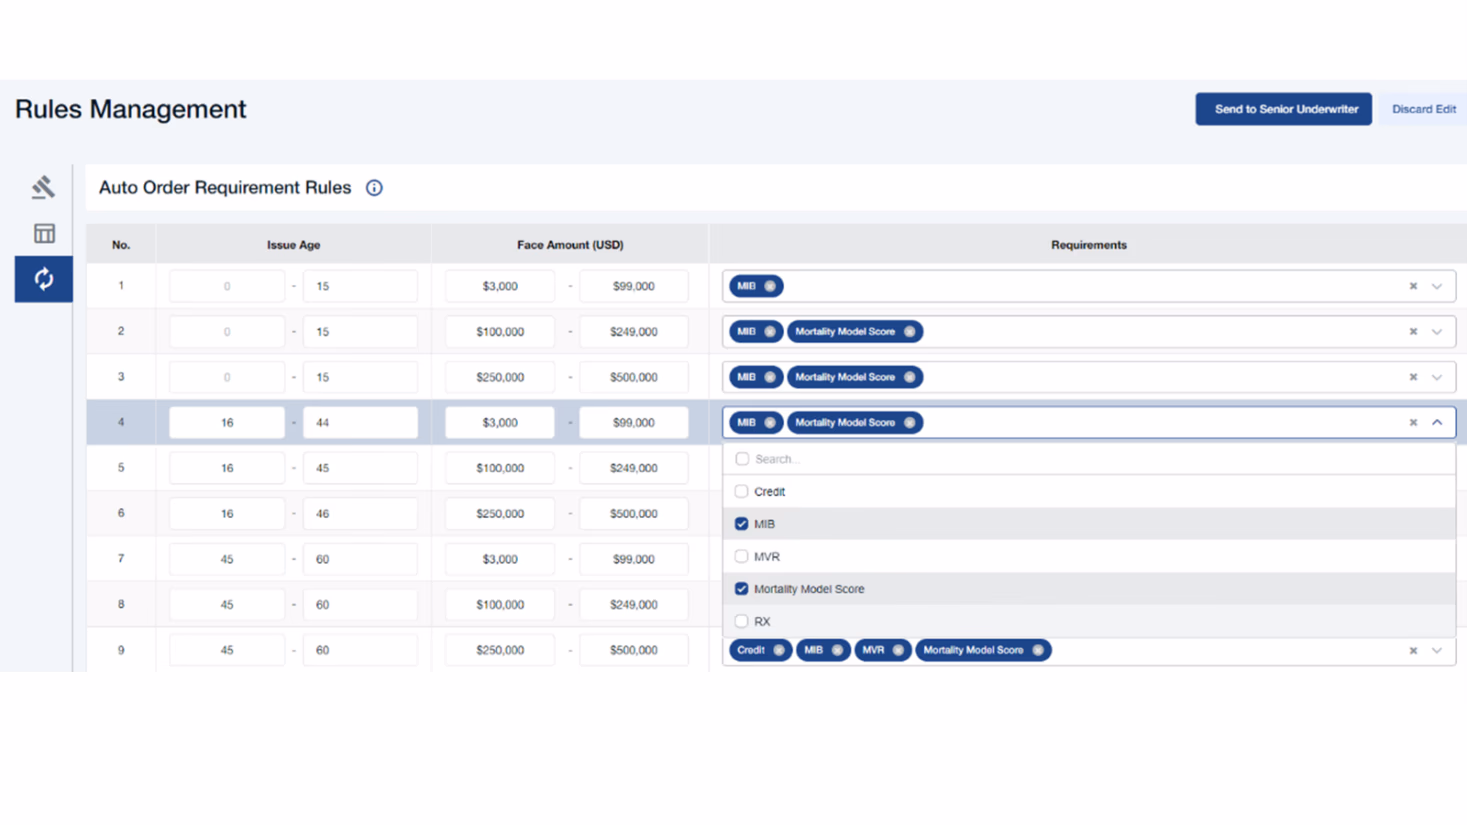Click the Discard Edit button
This screenshot has height=825, width=1467.
tap(1423, 109)
